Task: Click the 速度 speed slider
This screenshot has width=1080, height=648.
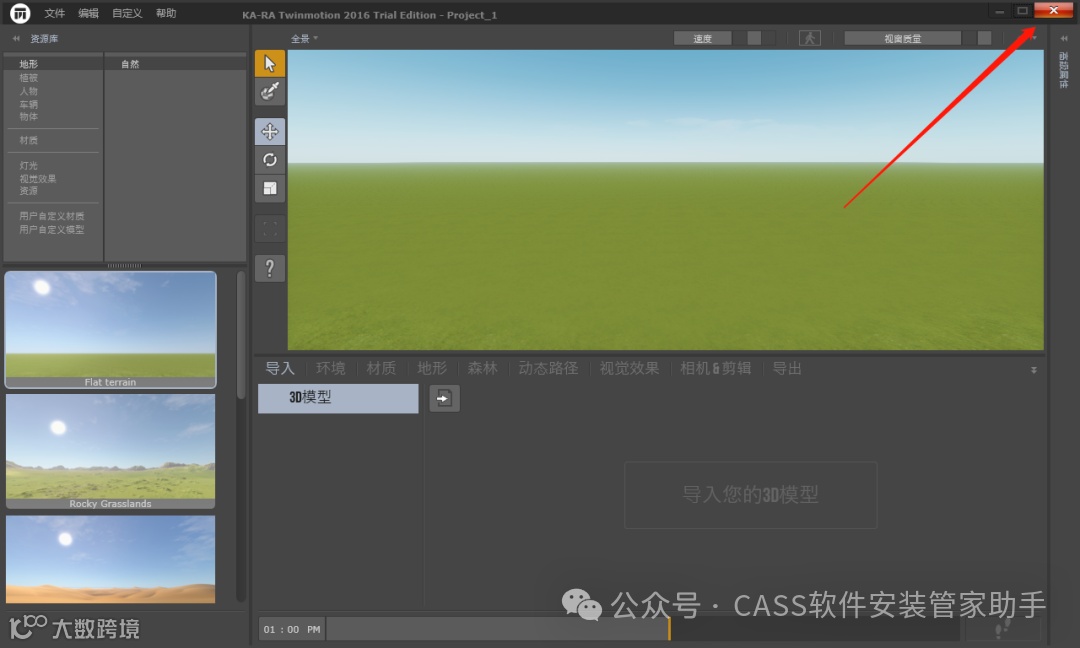Action: [x=725, y=39]
